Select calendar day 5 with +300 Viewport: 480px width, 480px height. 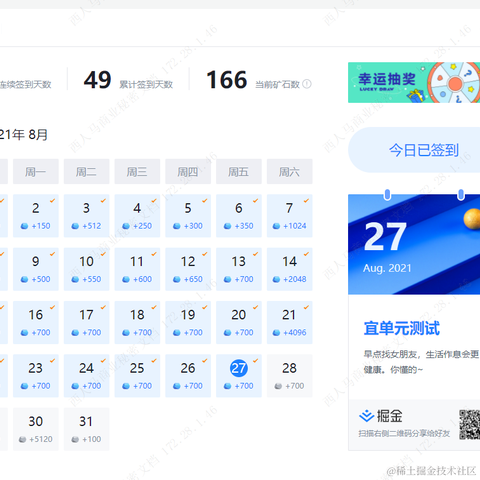point(188,216)
